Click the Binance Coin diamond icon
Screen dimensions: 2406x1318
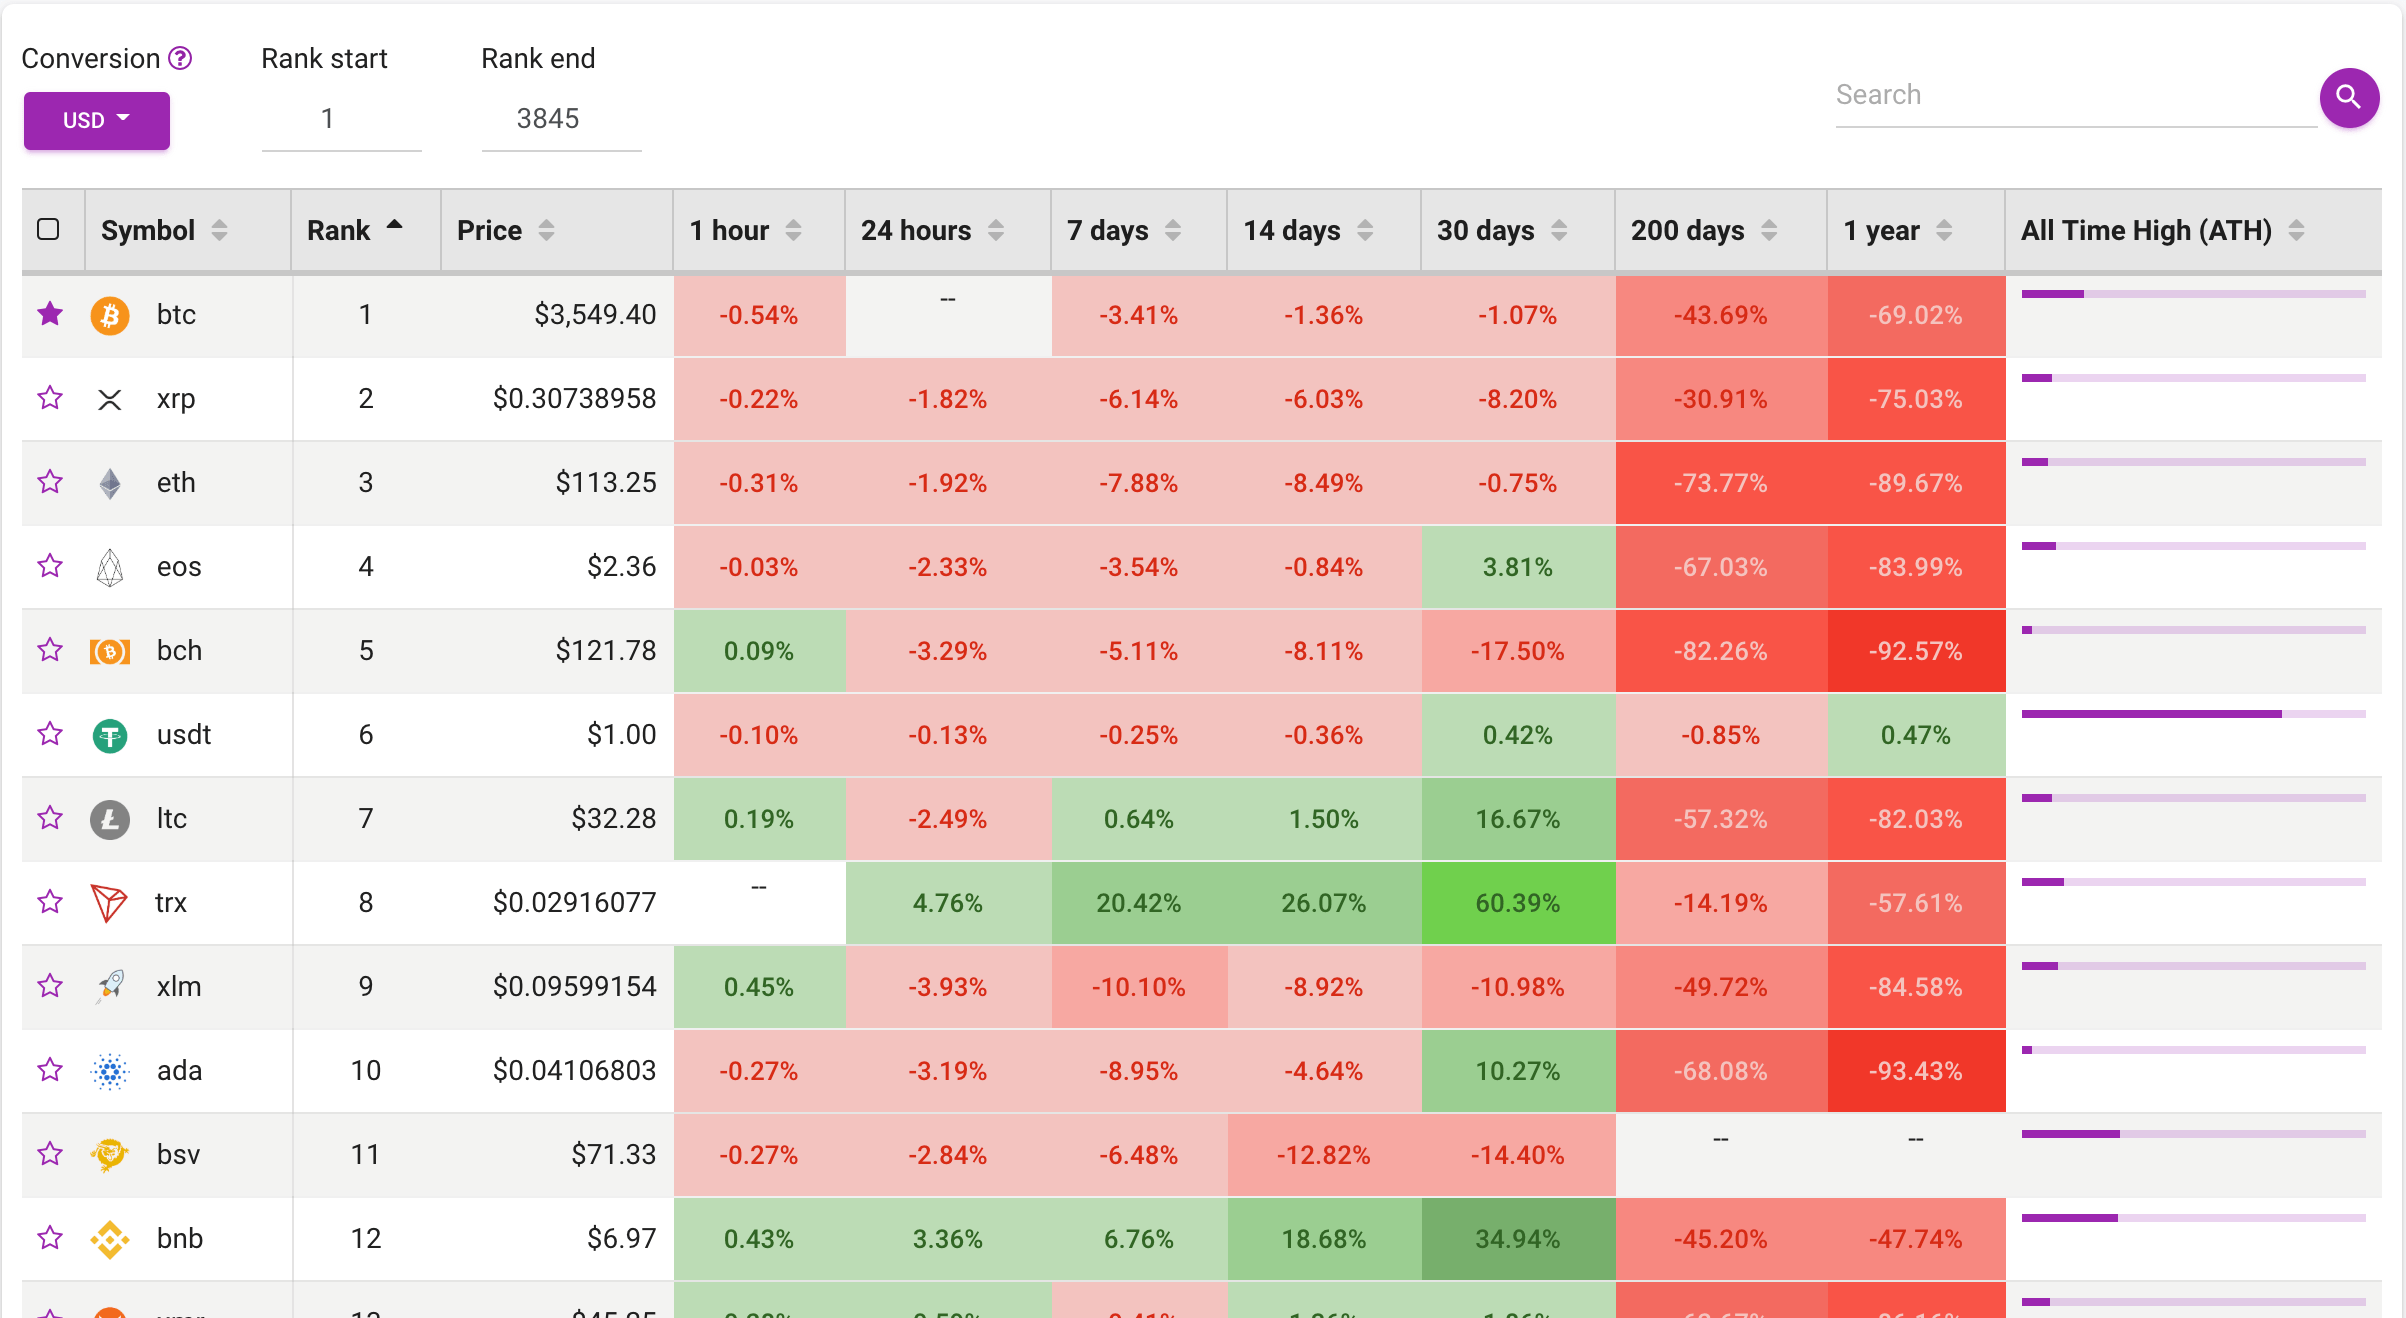(109, 1239)
